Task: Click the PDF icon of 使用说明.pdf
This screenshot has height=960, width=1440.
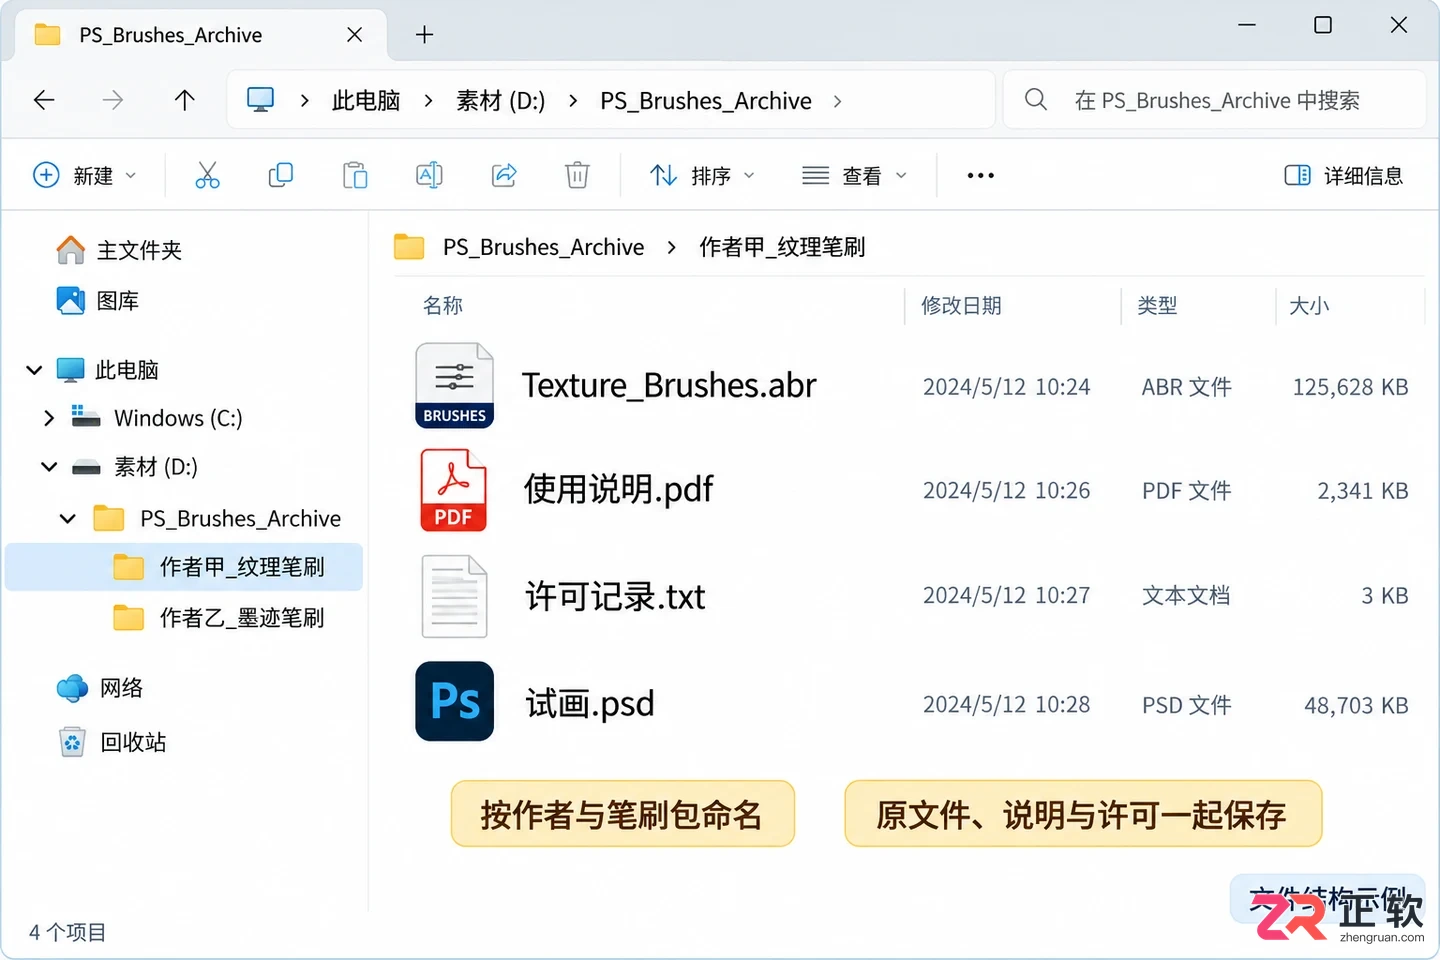Action: pyautogui.click(x=453, y=490)
